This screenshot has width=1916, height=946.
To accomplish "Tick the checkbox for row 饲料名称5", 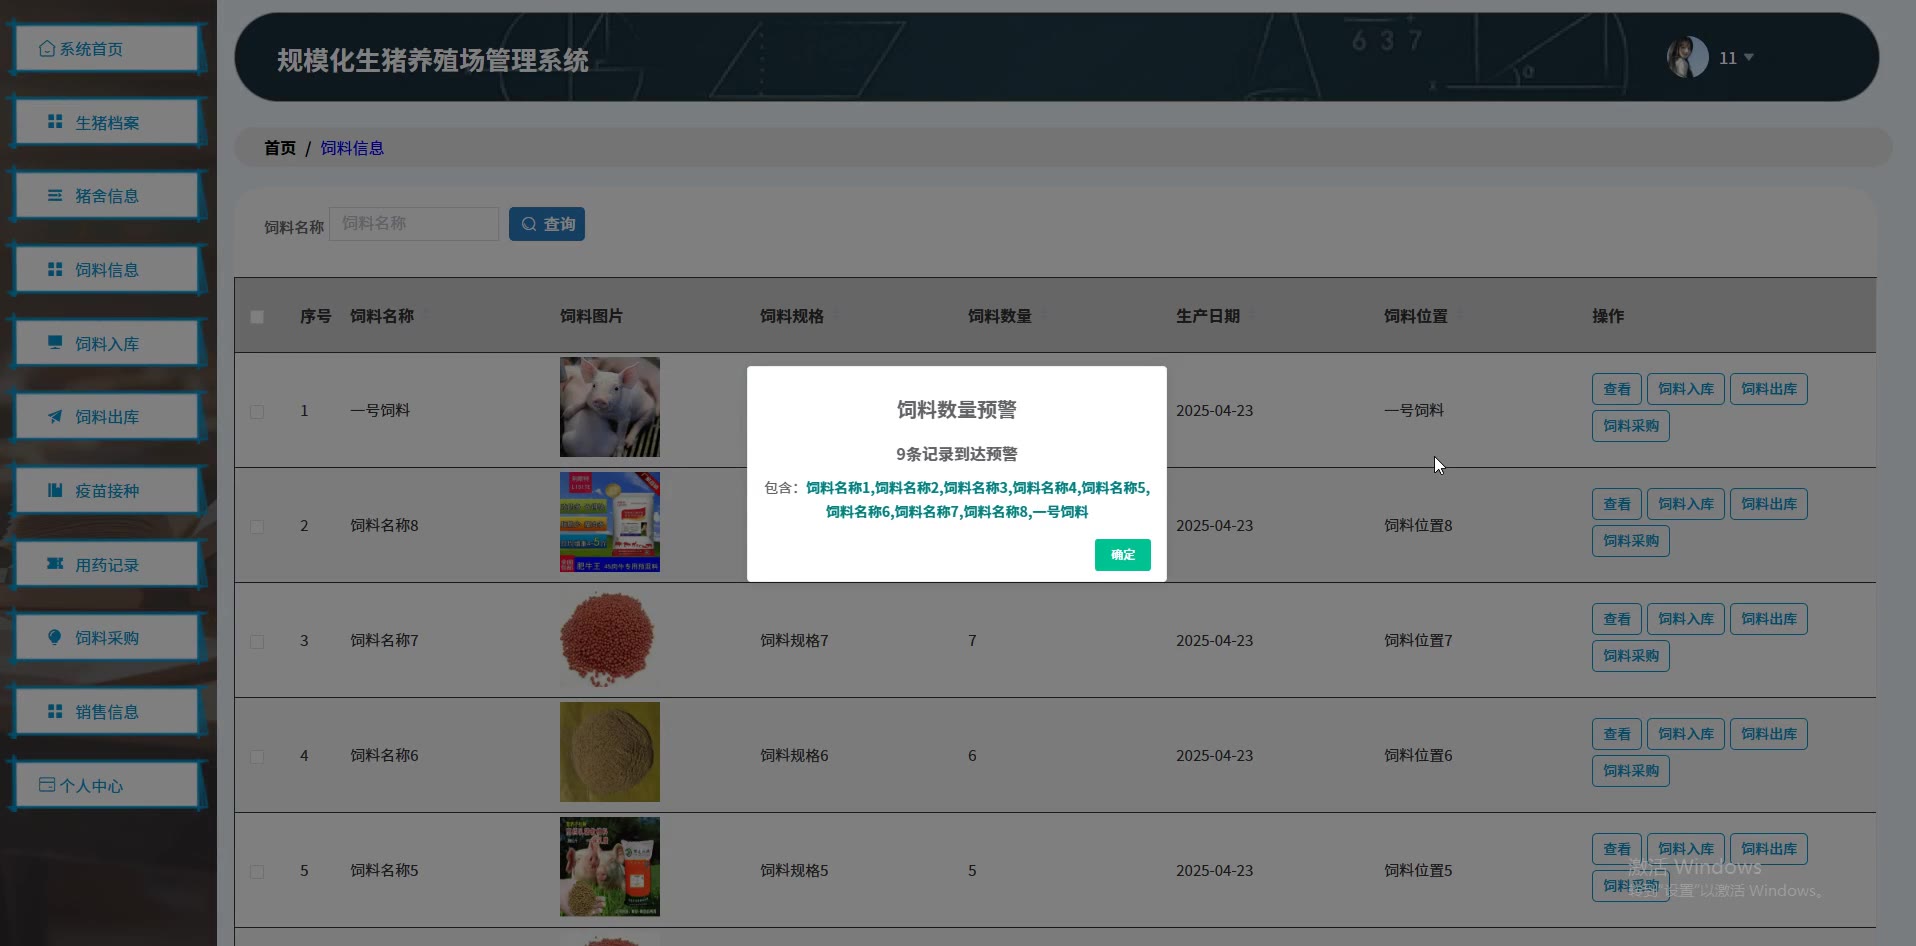I will [257, 871].
